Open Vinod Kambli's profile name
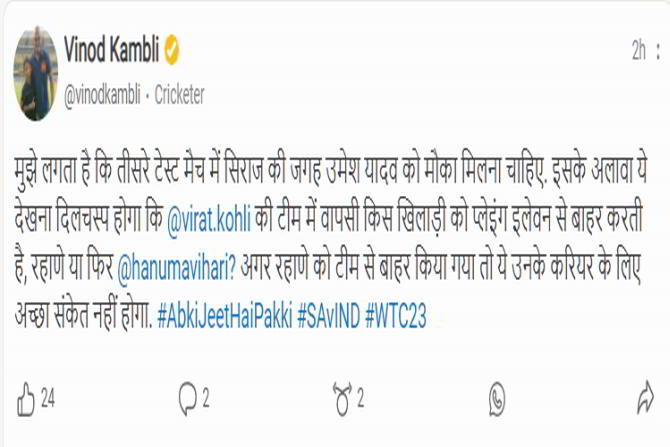 tap(112, 50)
